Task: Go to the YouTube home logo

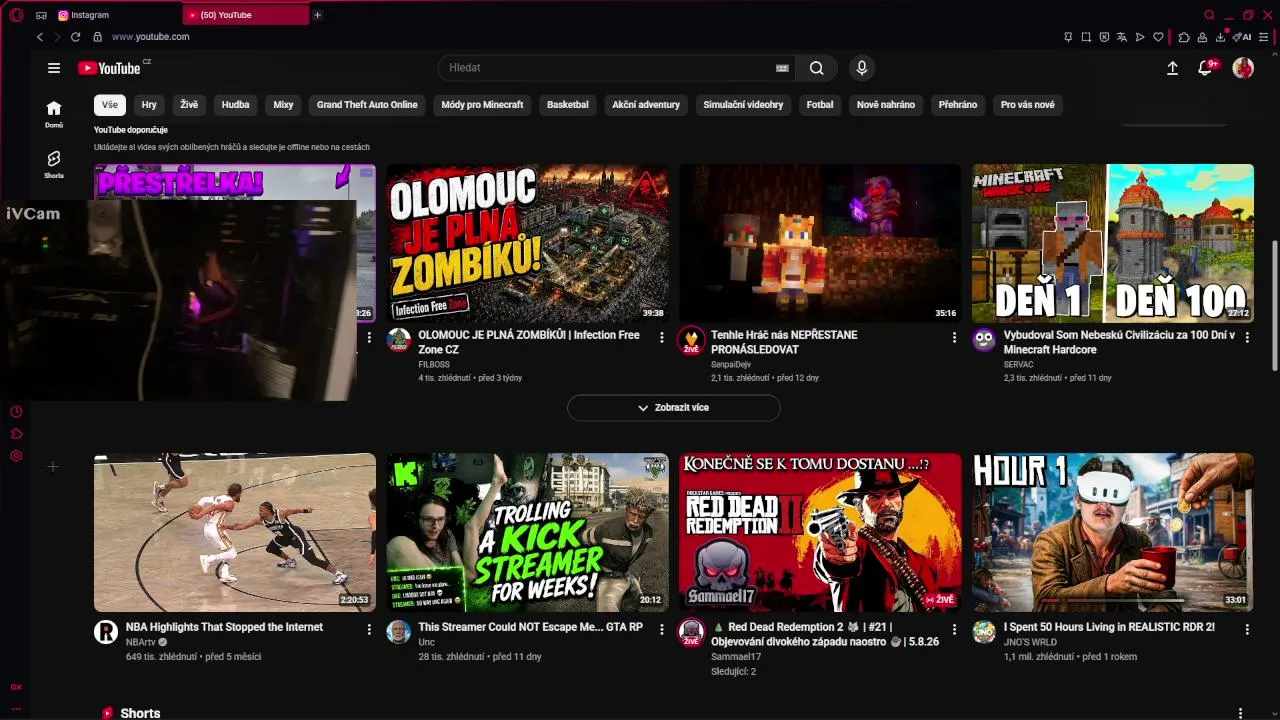Action: pos(109,68)
